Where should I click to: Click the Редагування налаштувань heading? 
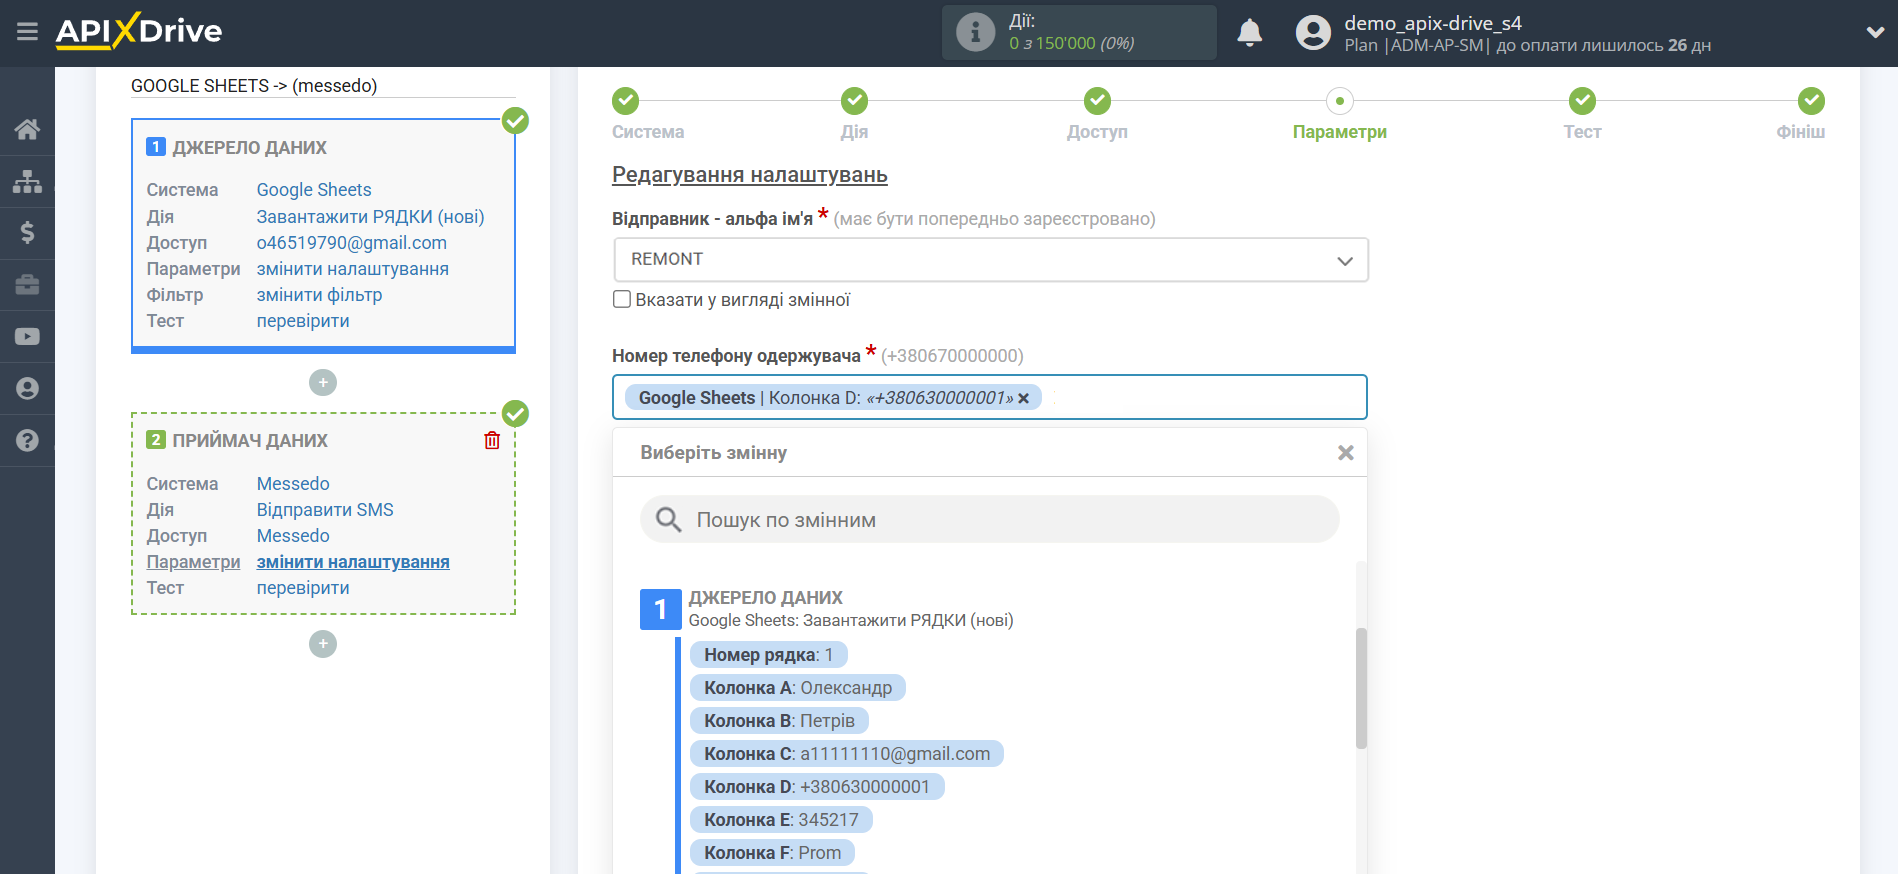(750, 175)
